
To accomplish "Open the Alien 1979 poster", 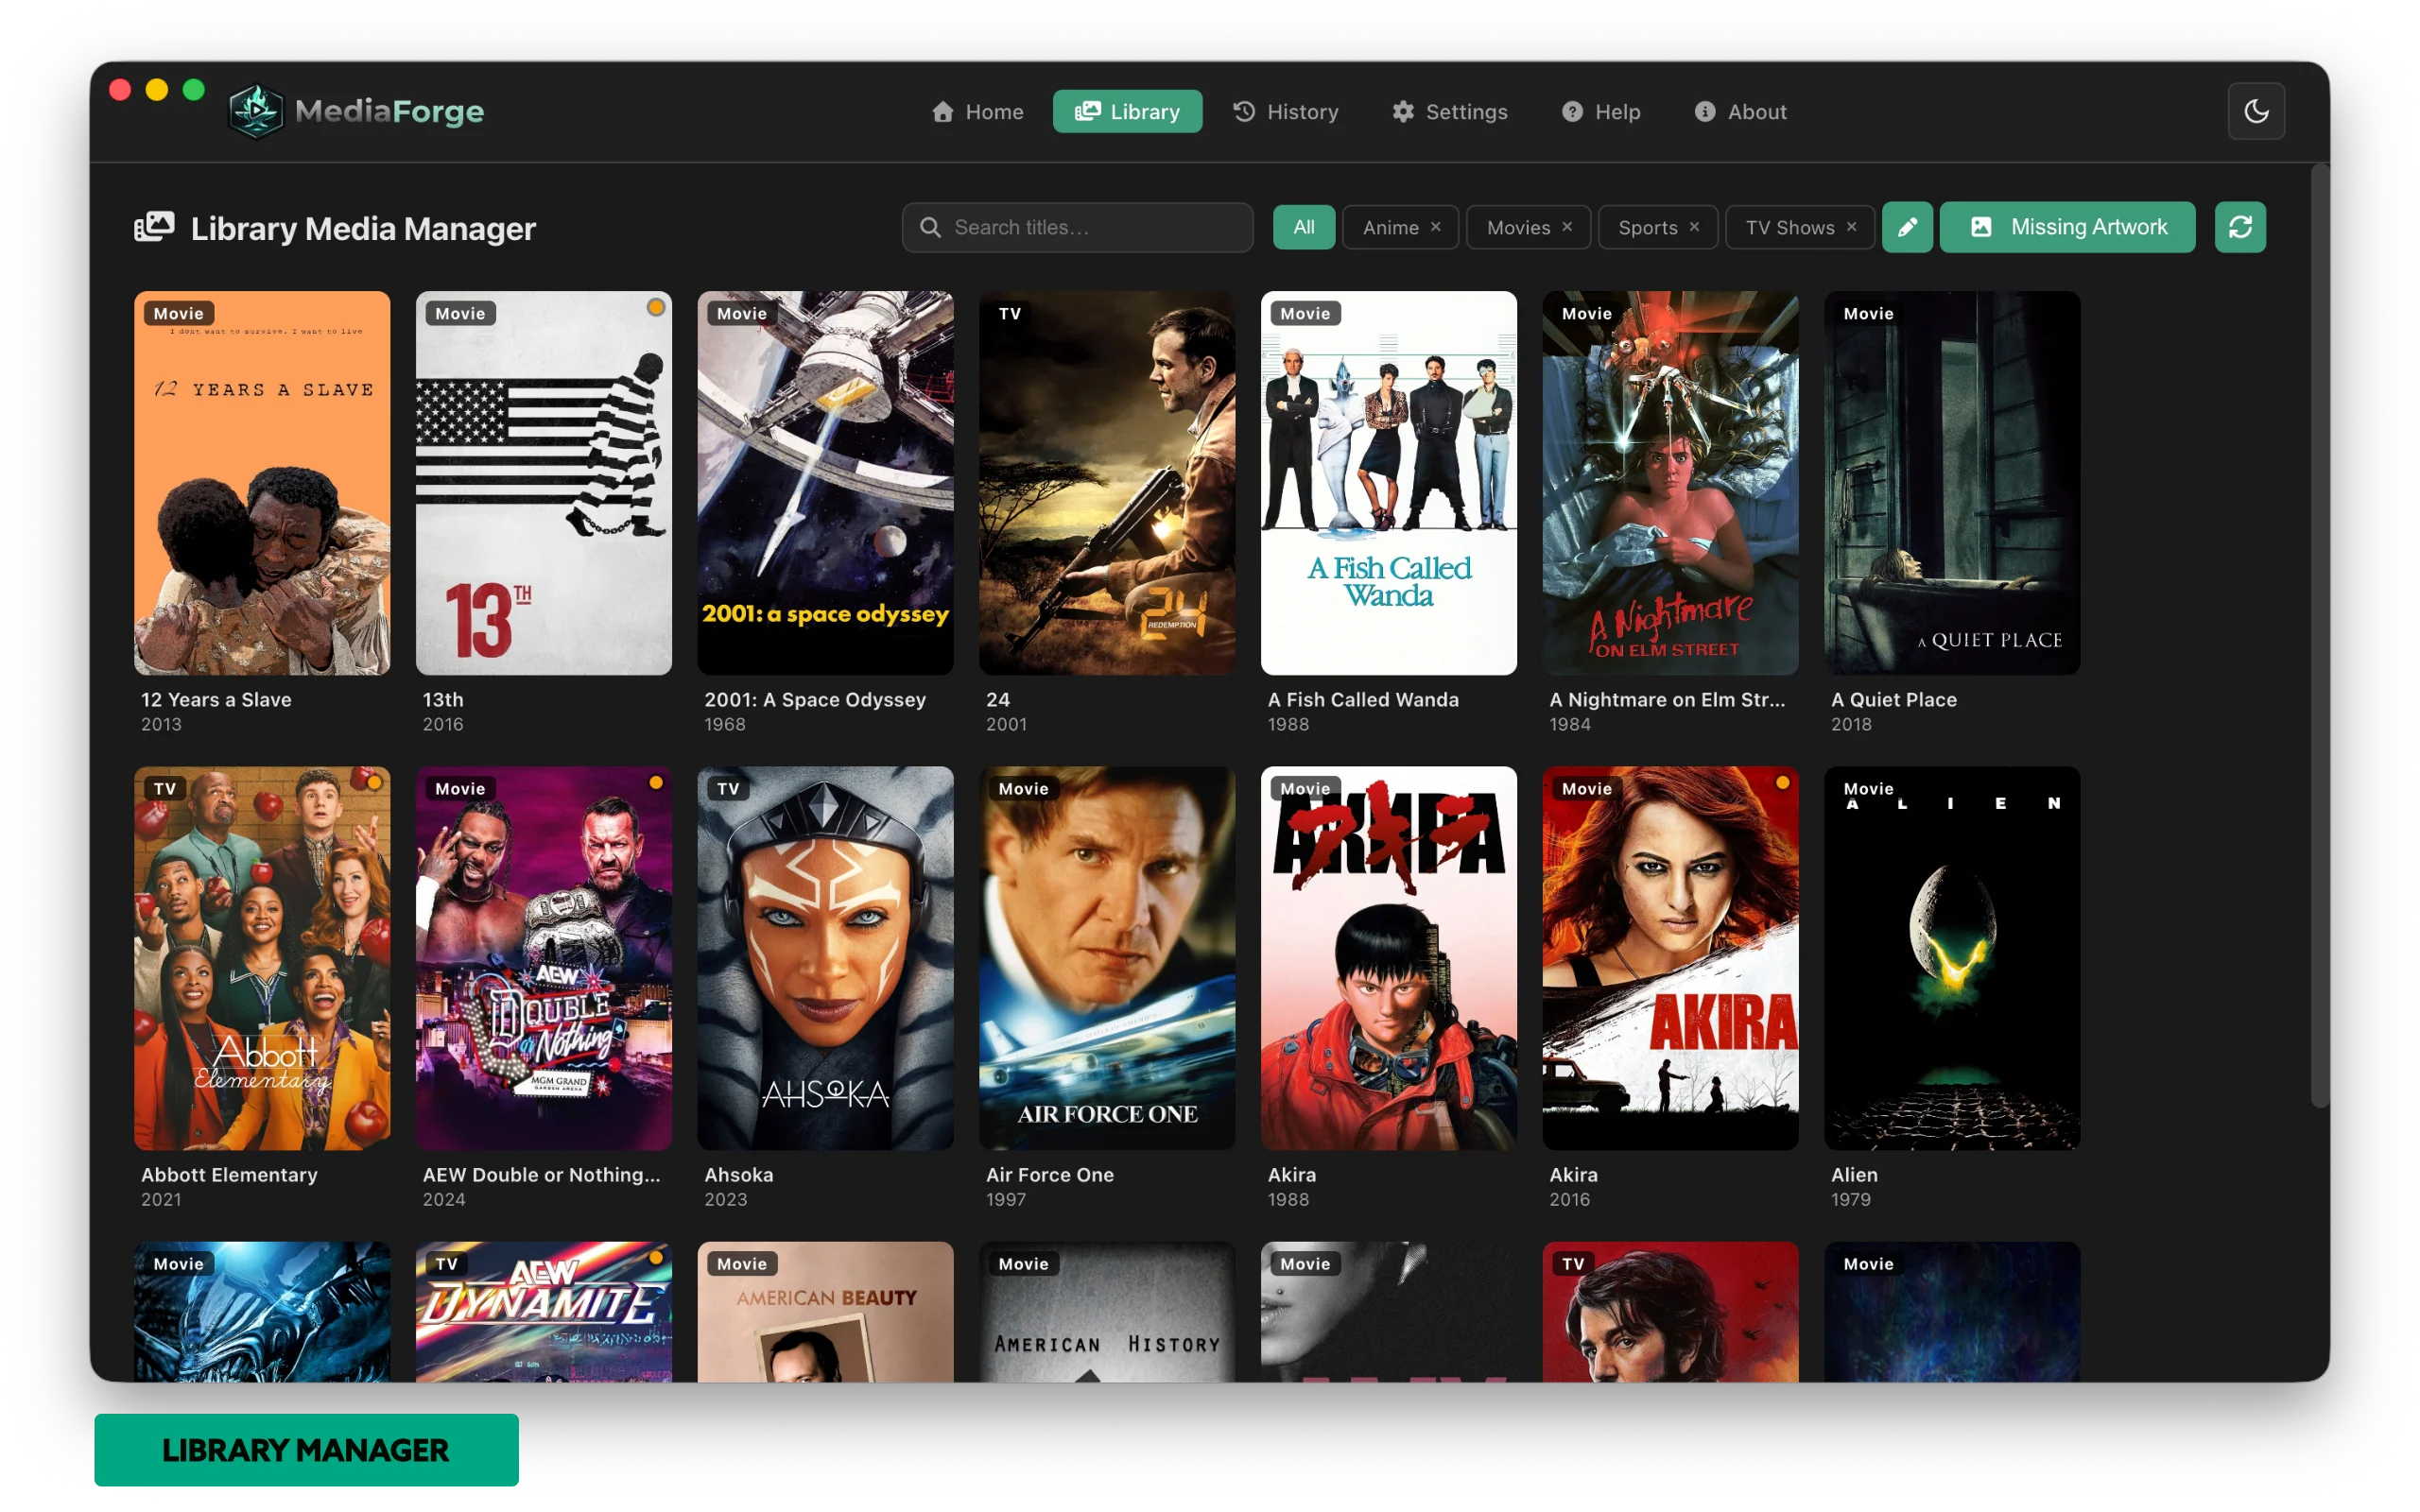I will tap(1952, 958).
